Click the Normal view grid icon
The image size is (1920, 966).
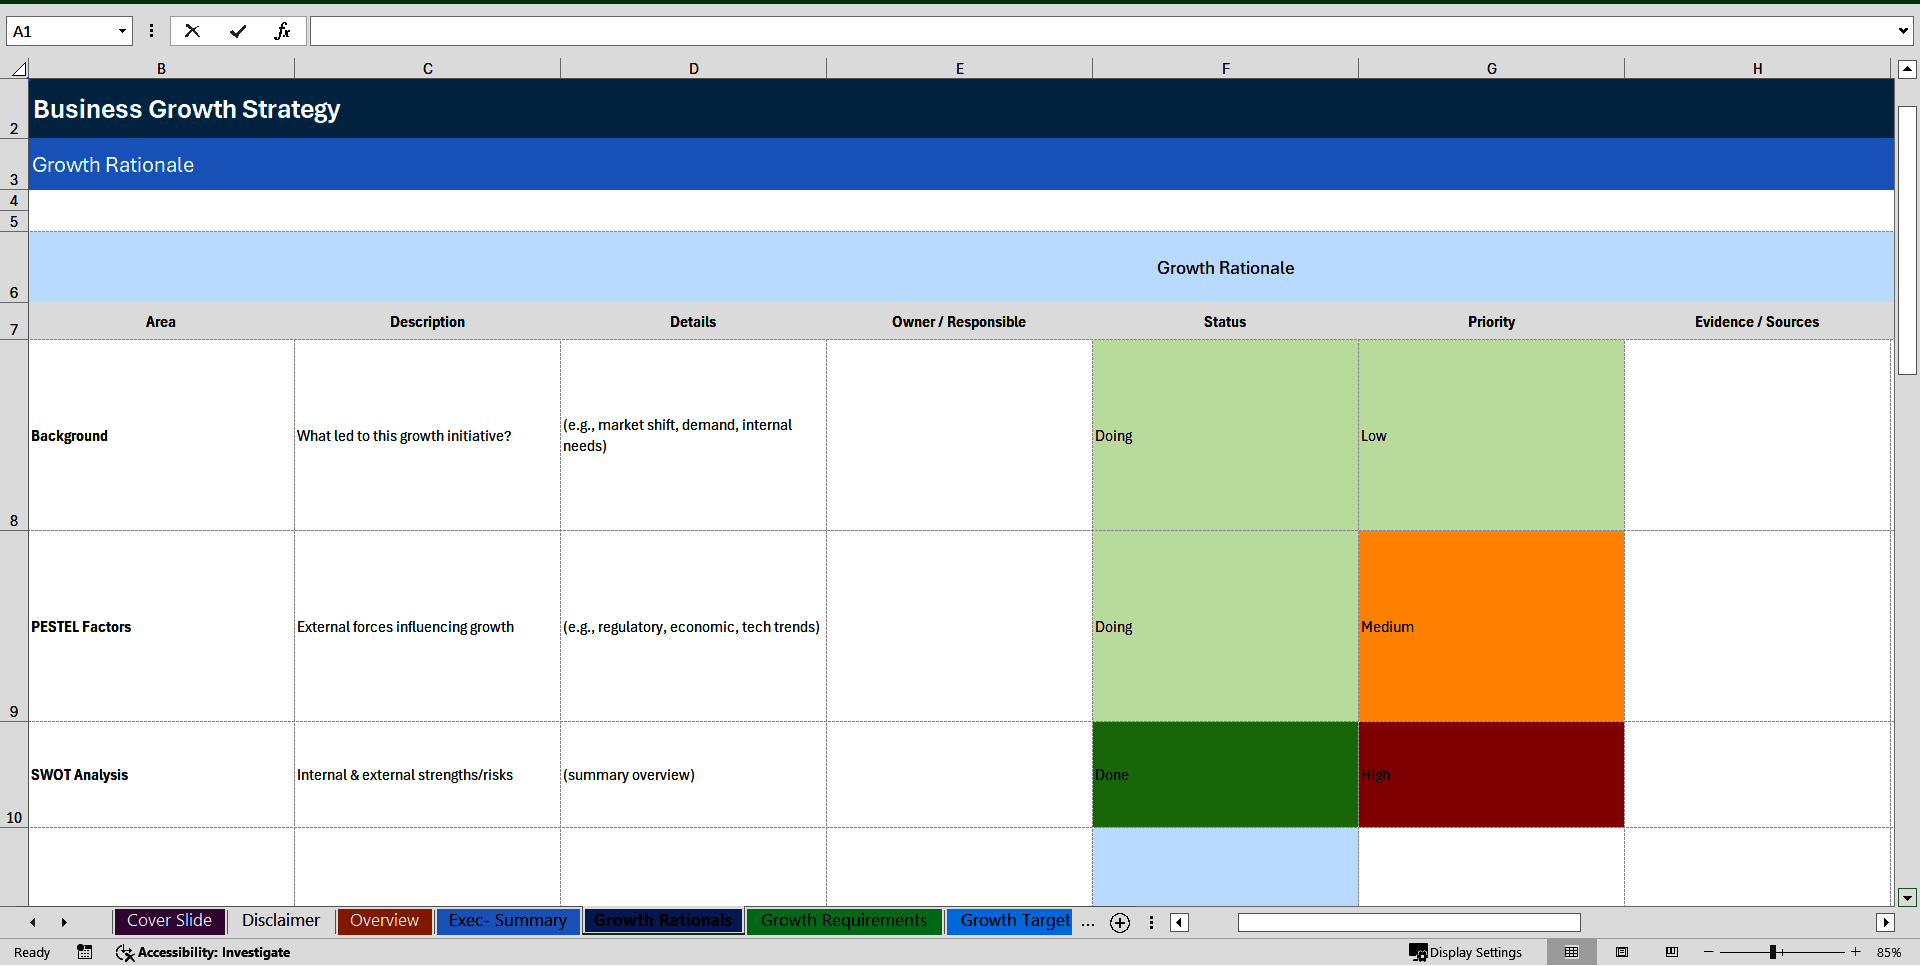coord(1572,952)
